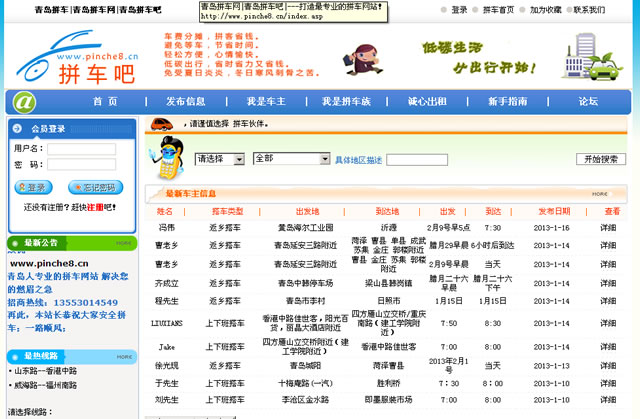The image size is (640, 419).
Task: Click the green @ icon in navigation bar
Action: 24,102
